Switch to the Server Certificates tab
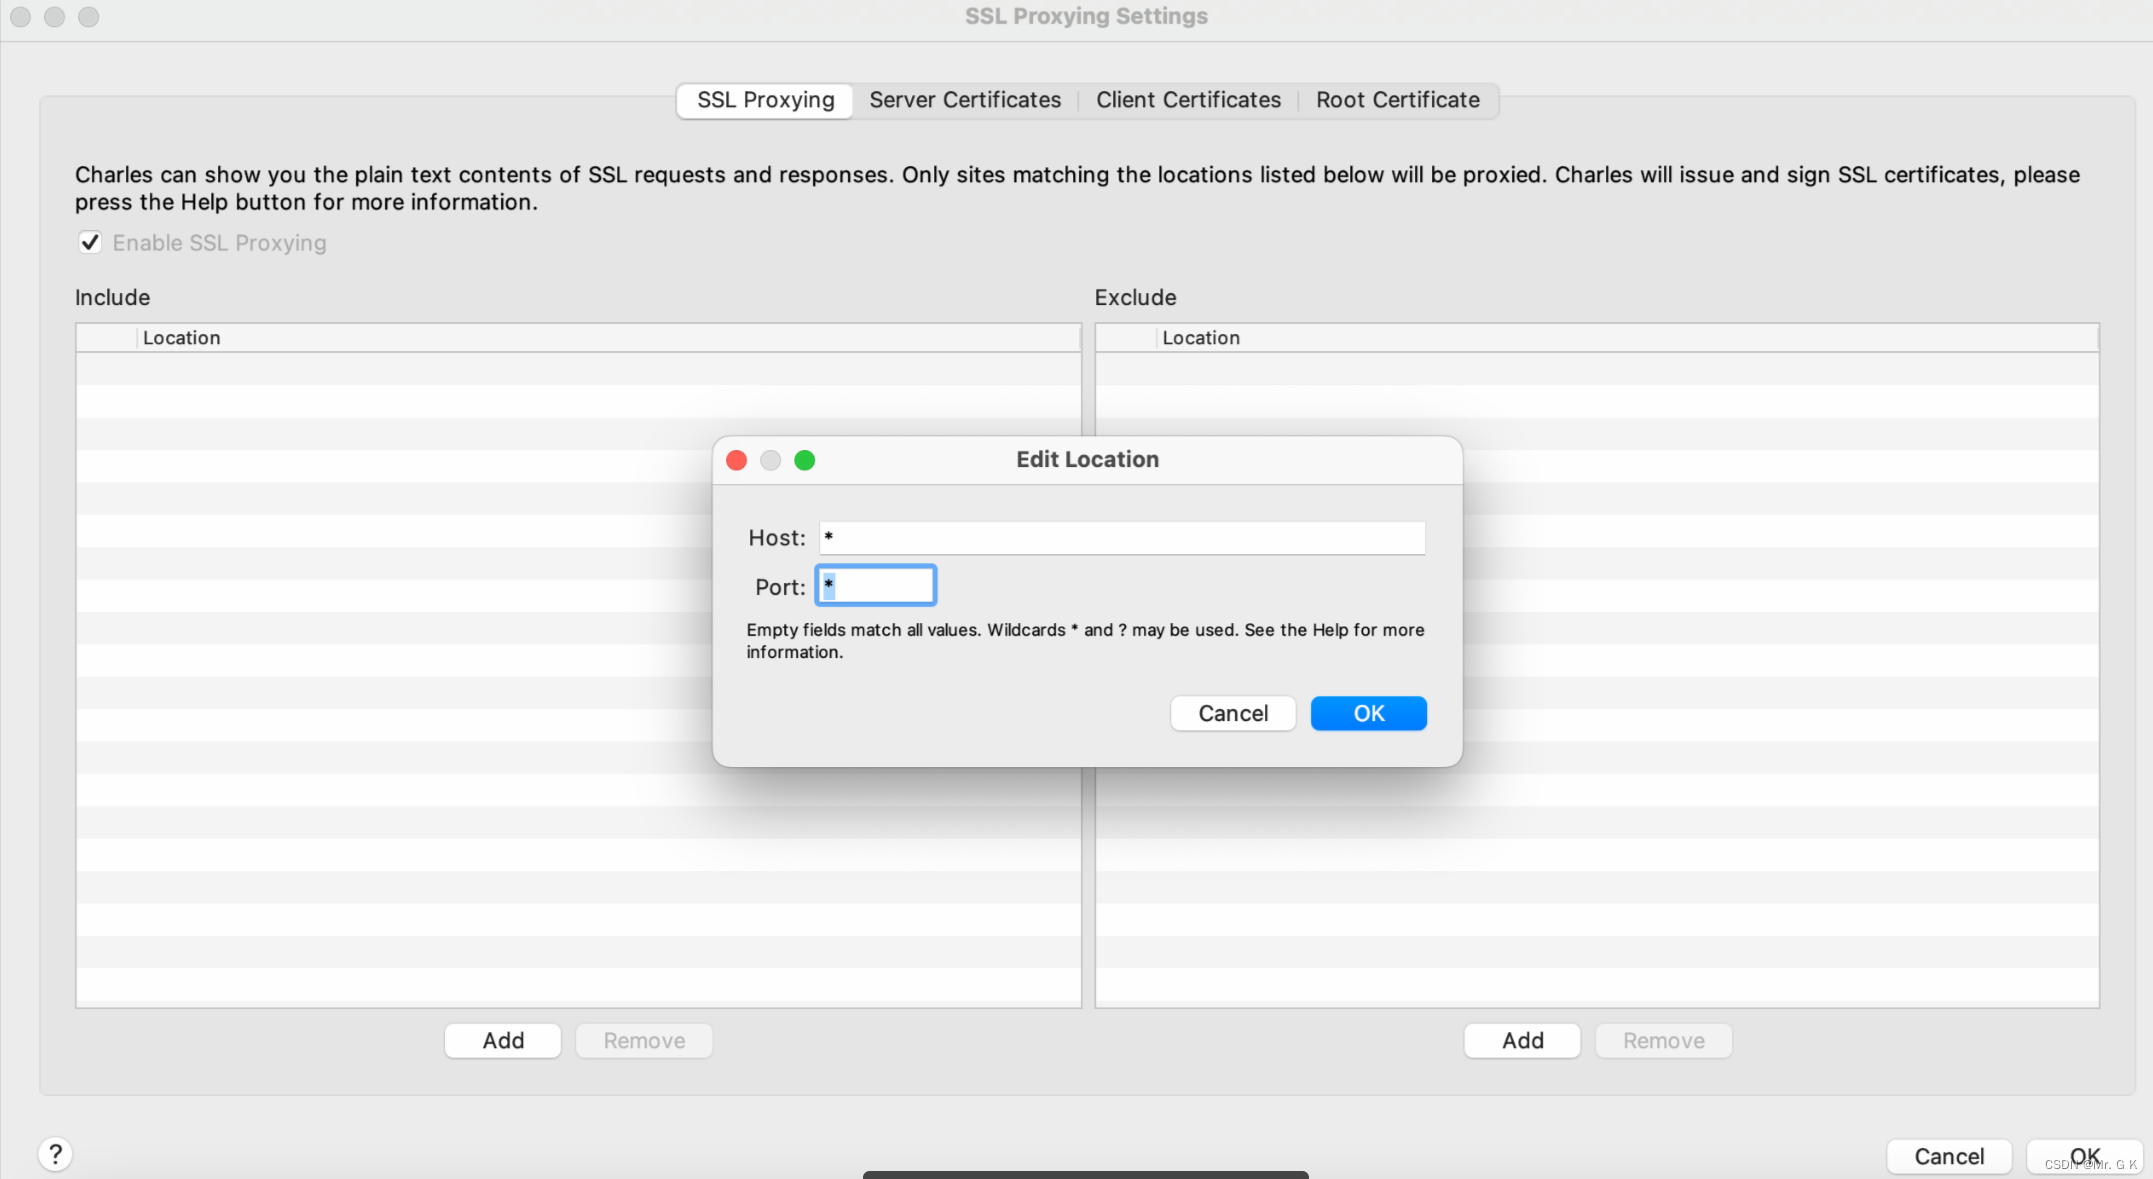This screenshot has width=2153, height=1179. [x=964, y=100]
